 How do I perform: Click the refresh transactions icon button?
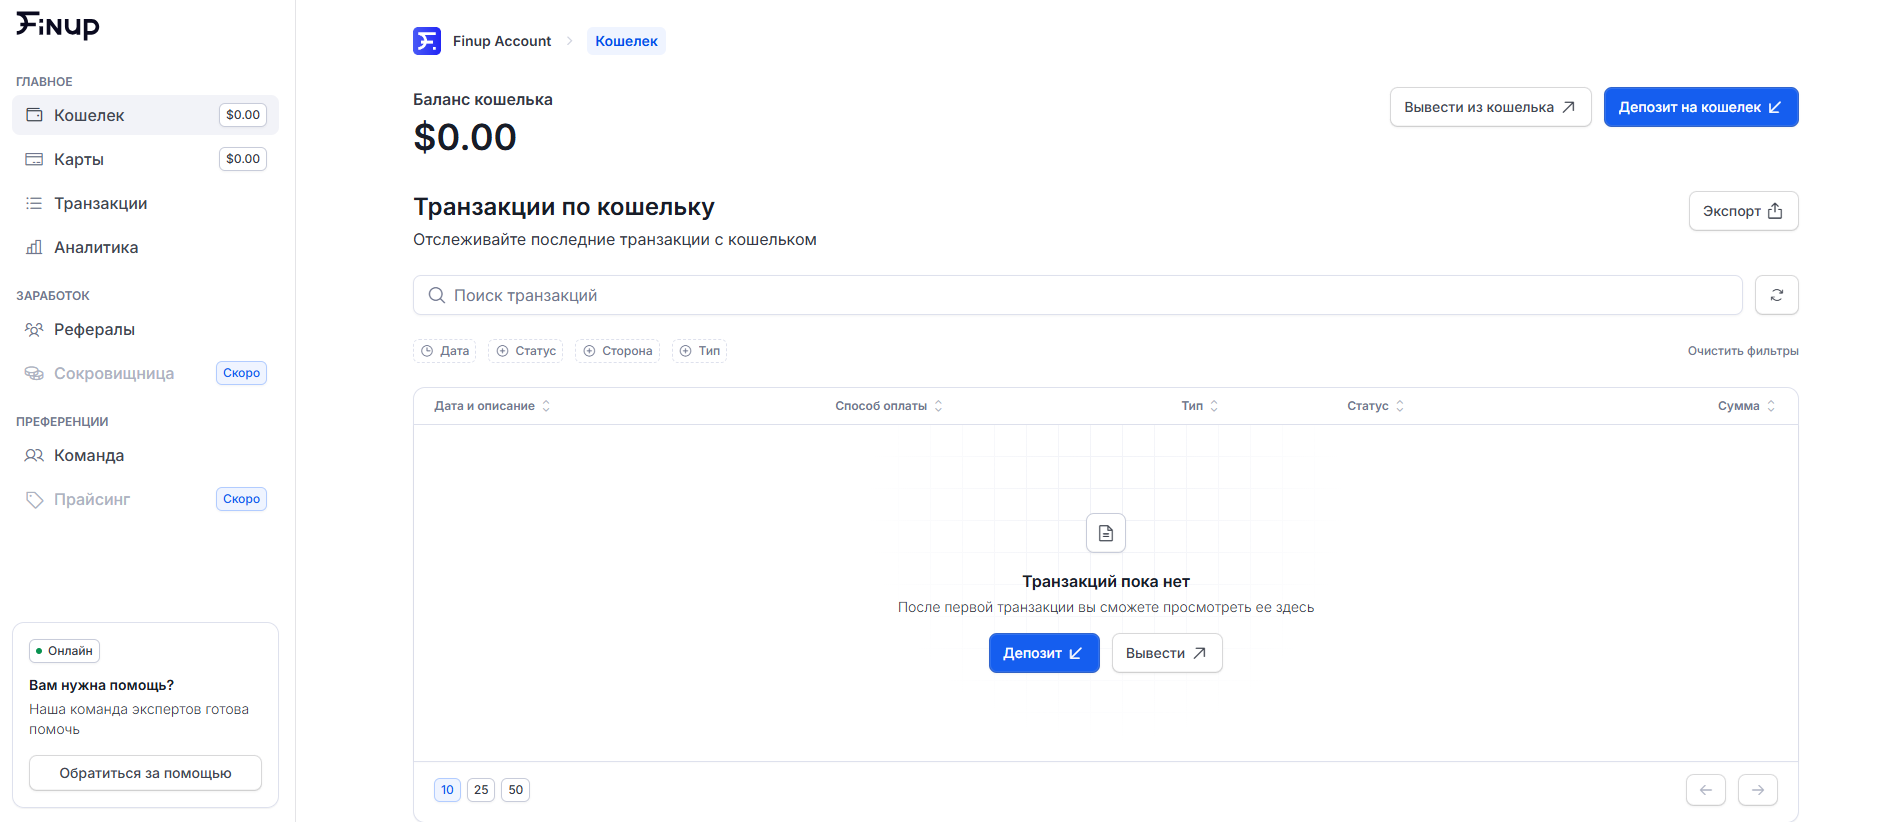coord(1776,295)
